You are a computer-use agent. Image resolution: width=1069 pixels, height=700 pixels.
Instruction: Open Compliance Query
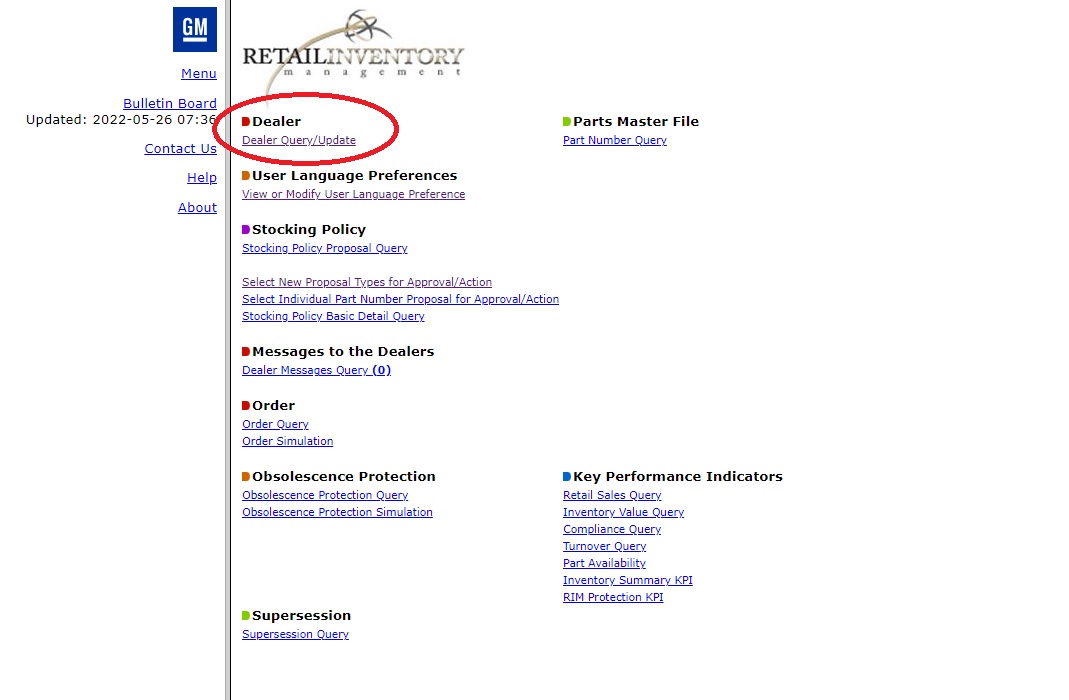[x=612, y=529]
